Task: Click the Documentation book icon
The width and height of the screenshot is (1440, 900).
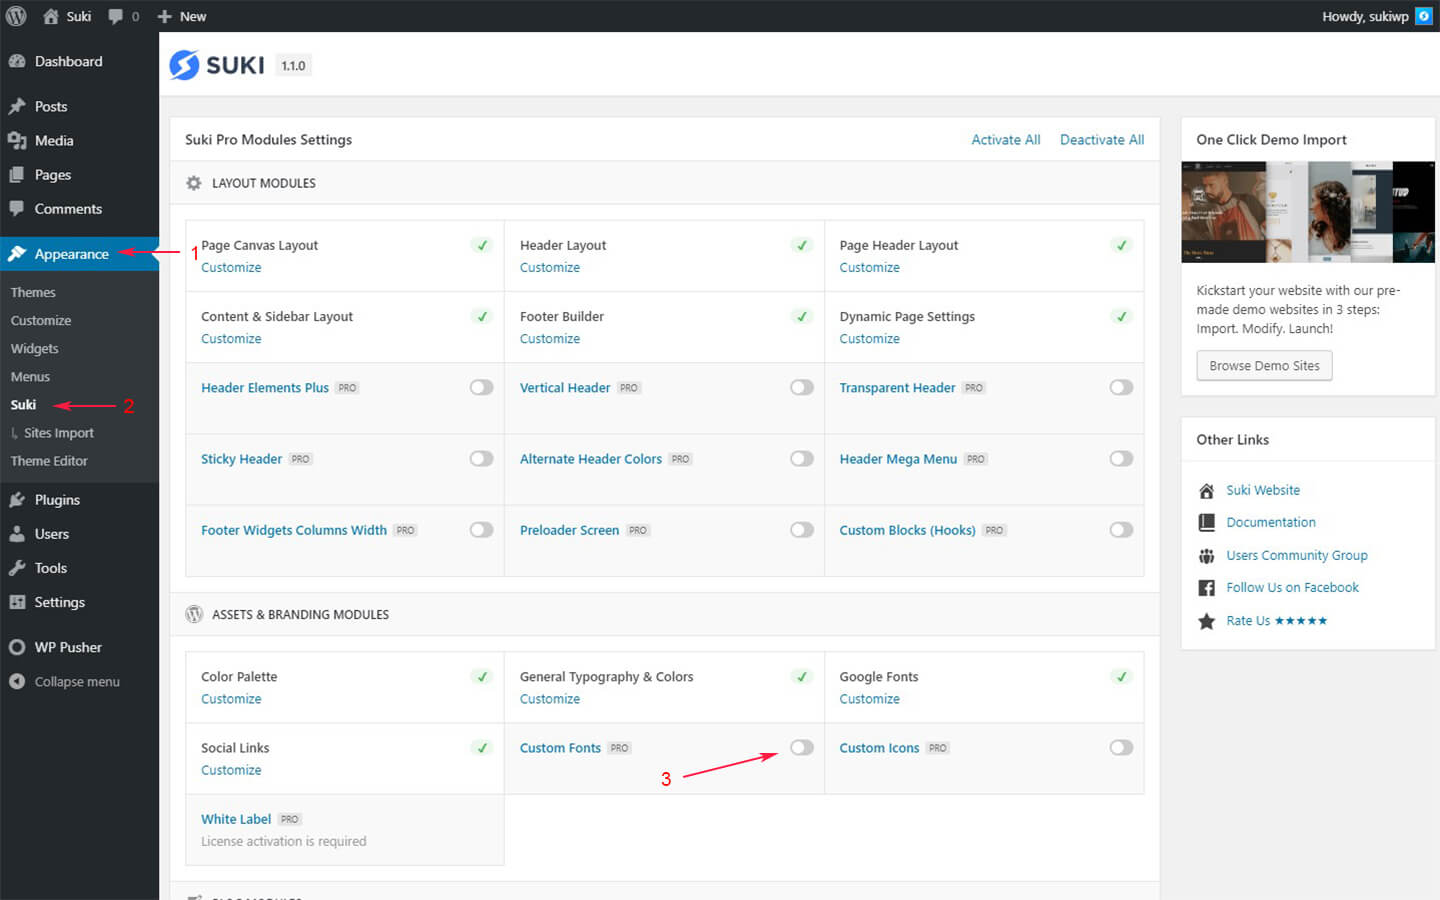Action: [x=1207, y=522]
